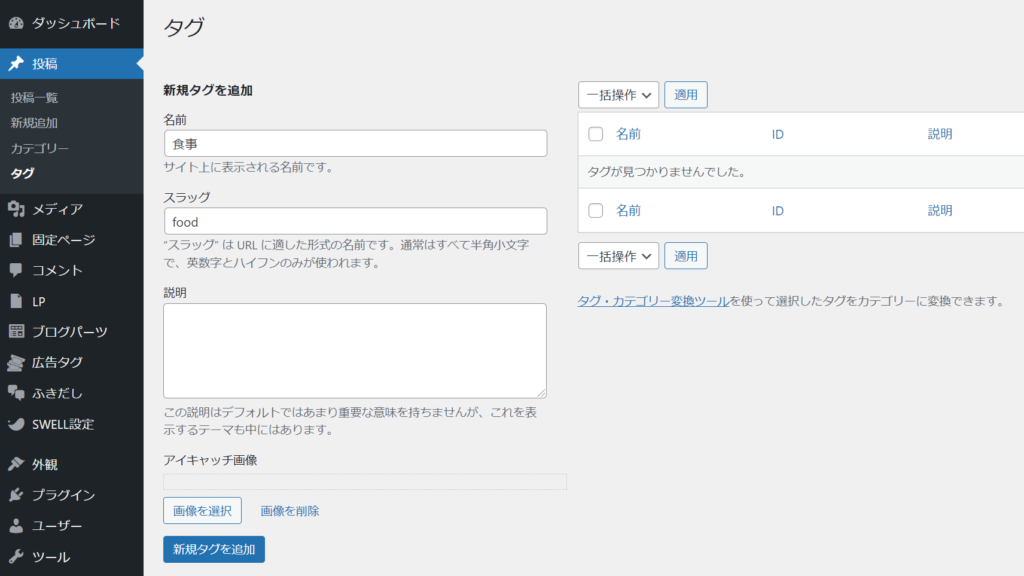Check the select-all checkbox in table header
Viewport: 1024px width, 576px height.
pyautogui.click(x=596, y=134)
